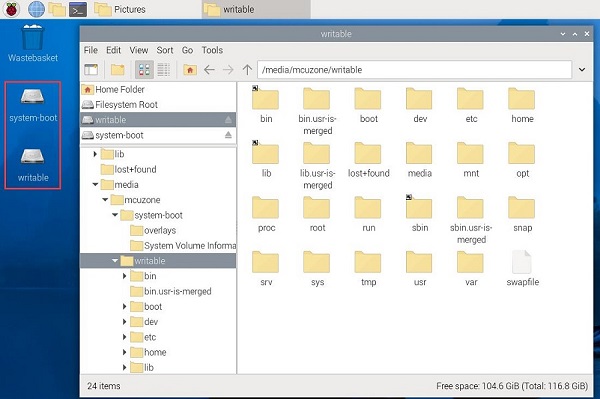This screenshot has width=600, height=399.
Task: Select bin.usr-is-merged in the directory tree
Action: pyautogui.click(x=171, y=292)
